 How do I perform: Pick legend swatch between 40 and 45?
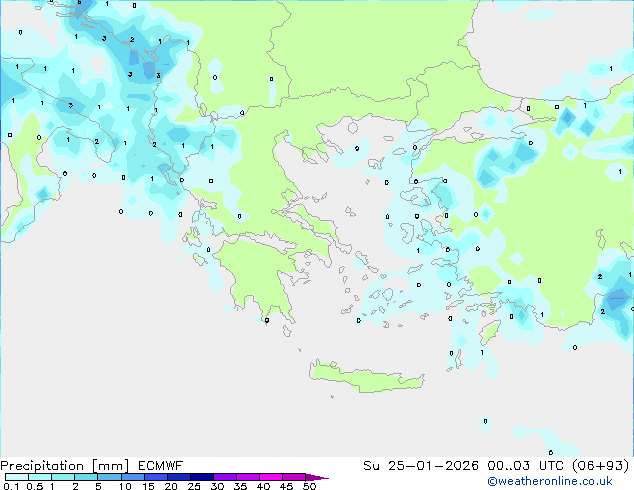click(271, 477)
